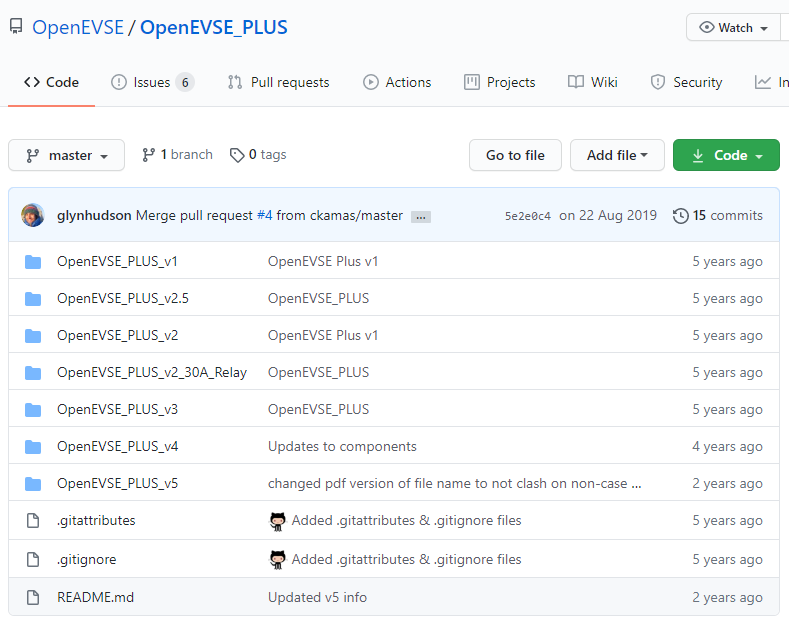
Task: Open the .gitattributes file
Action: (x=96, y=520)
